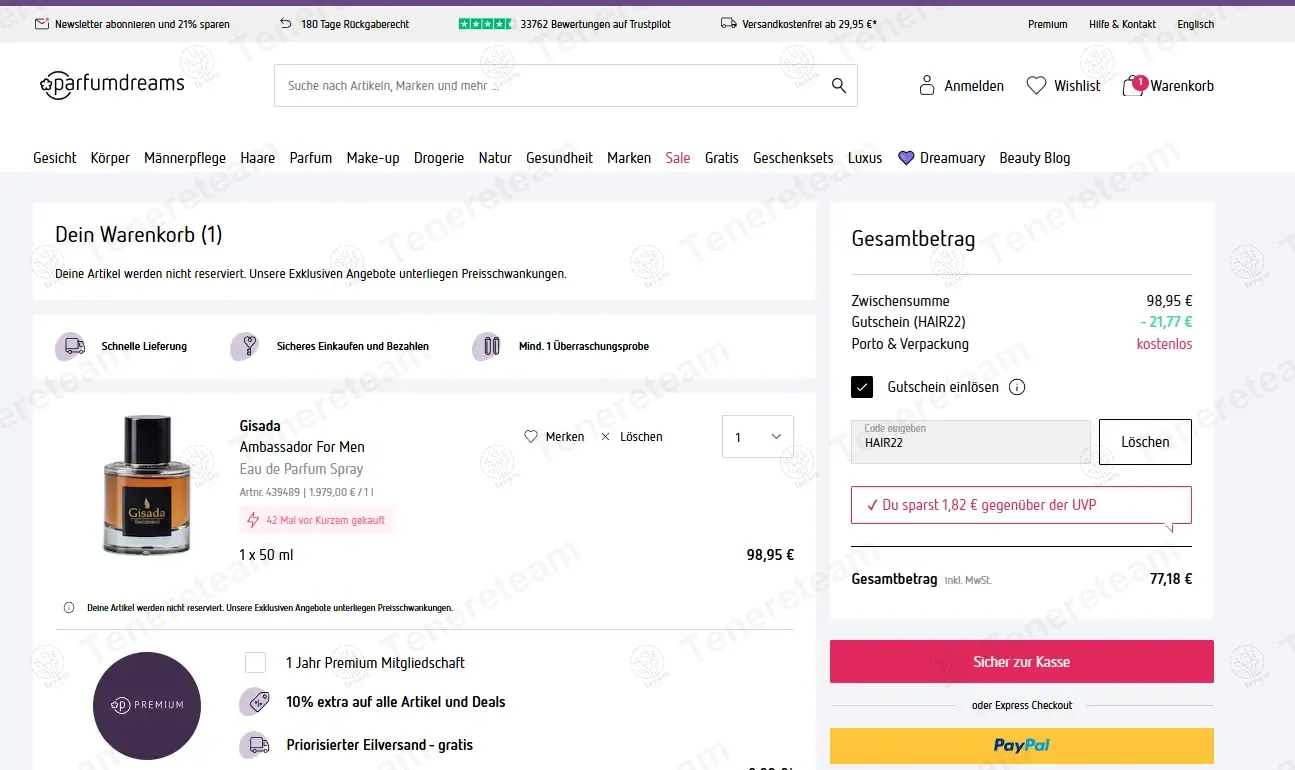
Task: Click into the product search field
Action: pyautogui.click(x=550, y=86)
